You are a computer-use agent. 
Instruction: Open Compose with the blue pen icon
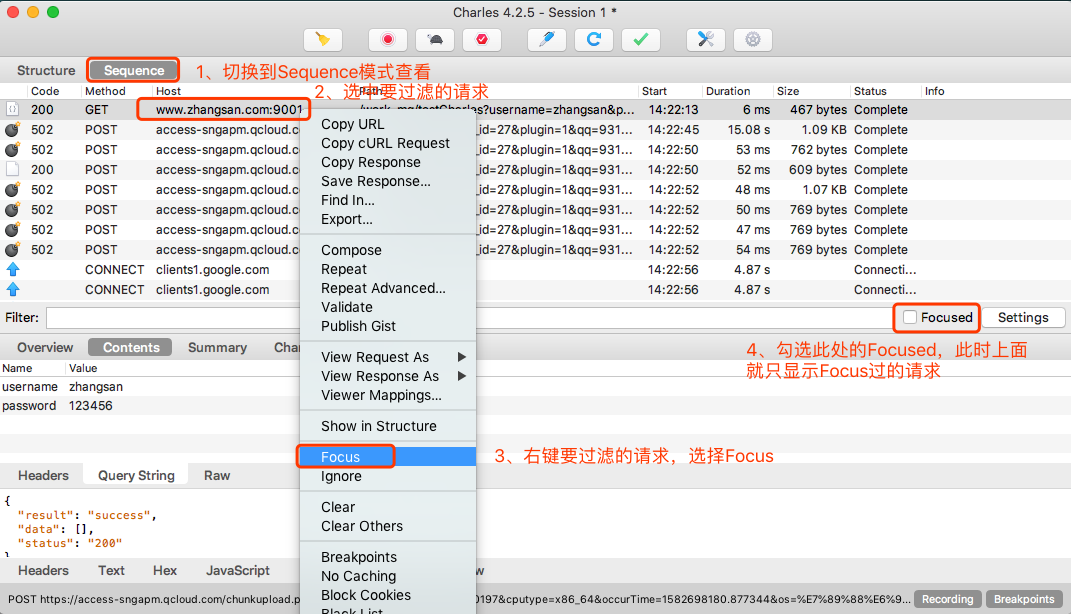click(546, 40)
